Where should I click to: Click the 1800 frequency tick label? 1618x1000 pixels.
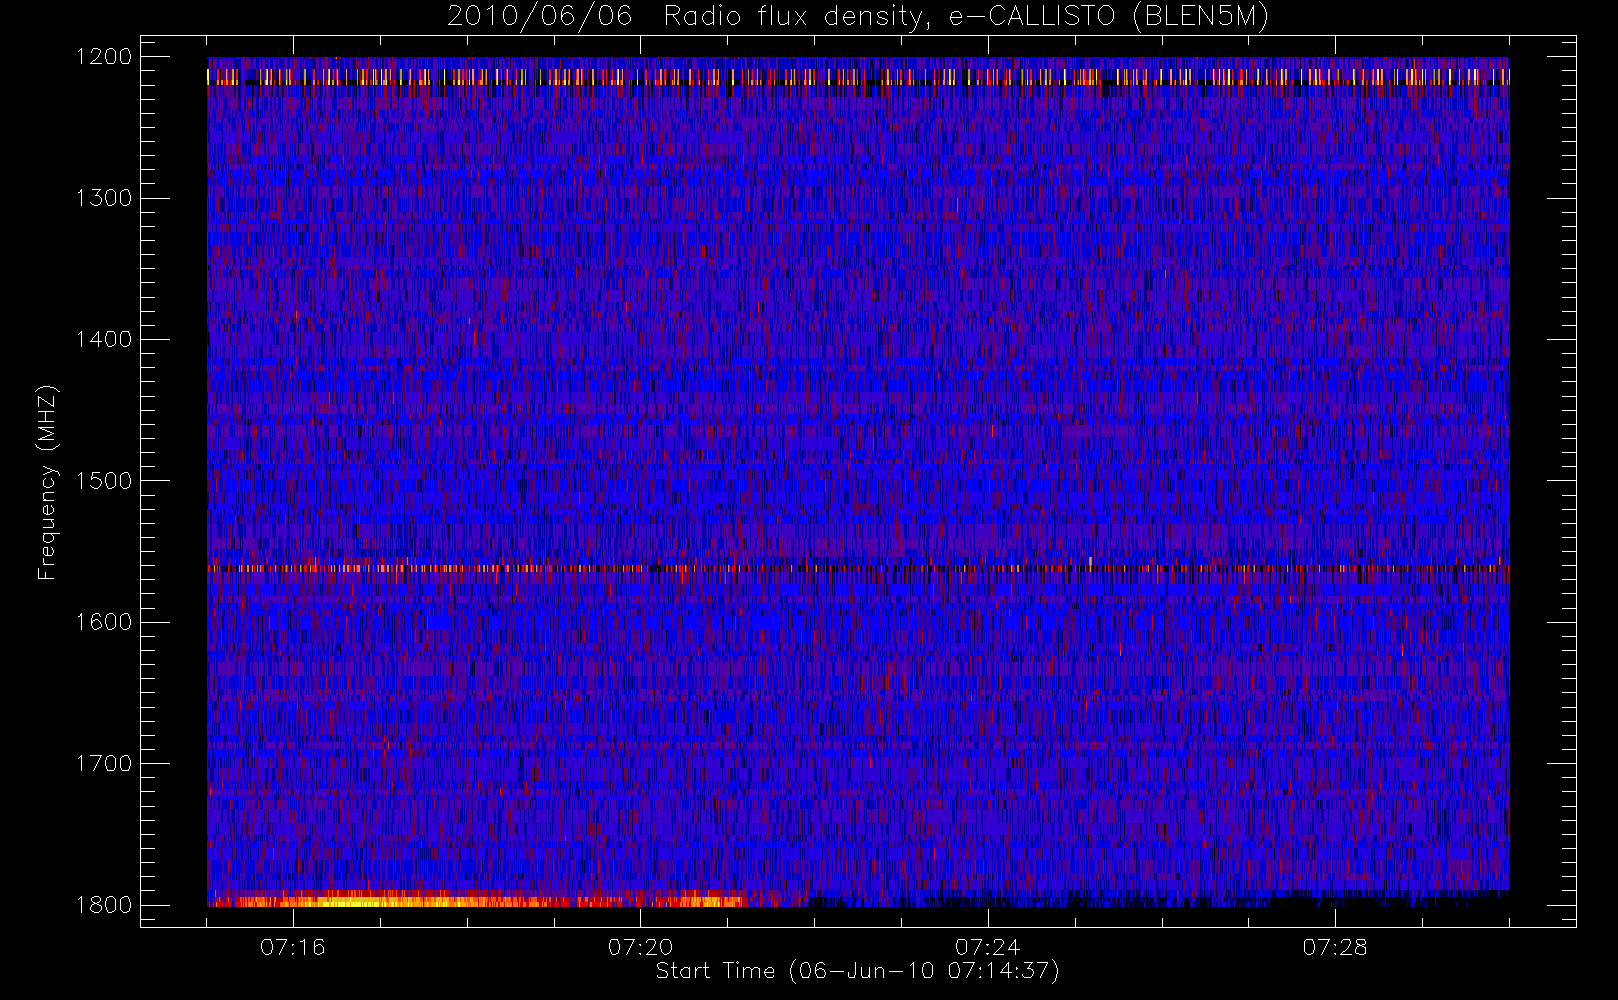pyautogui.click(x=104, y=905)
